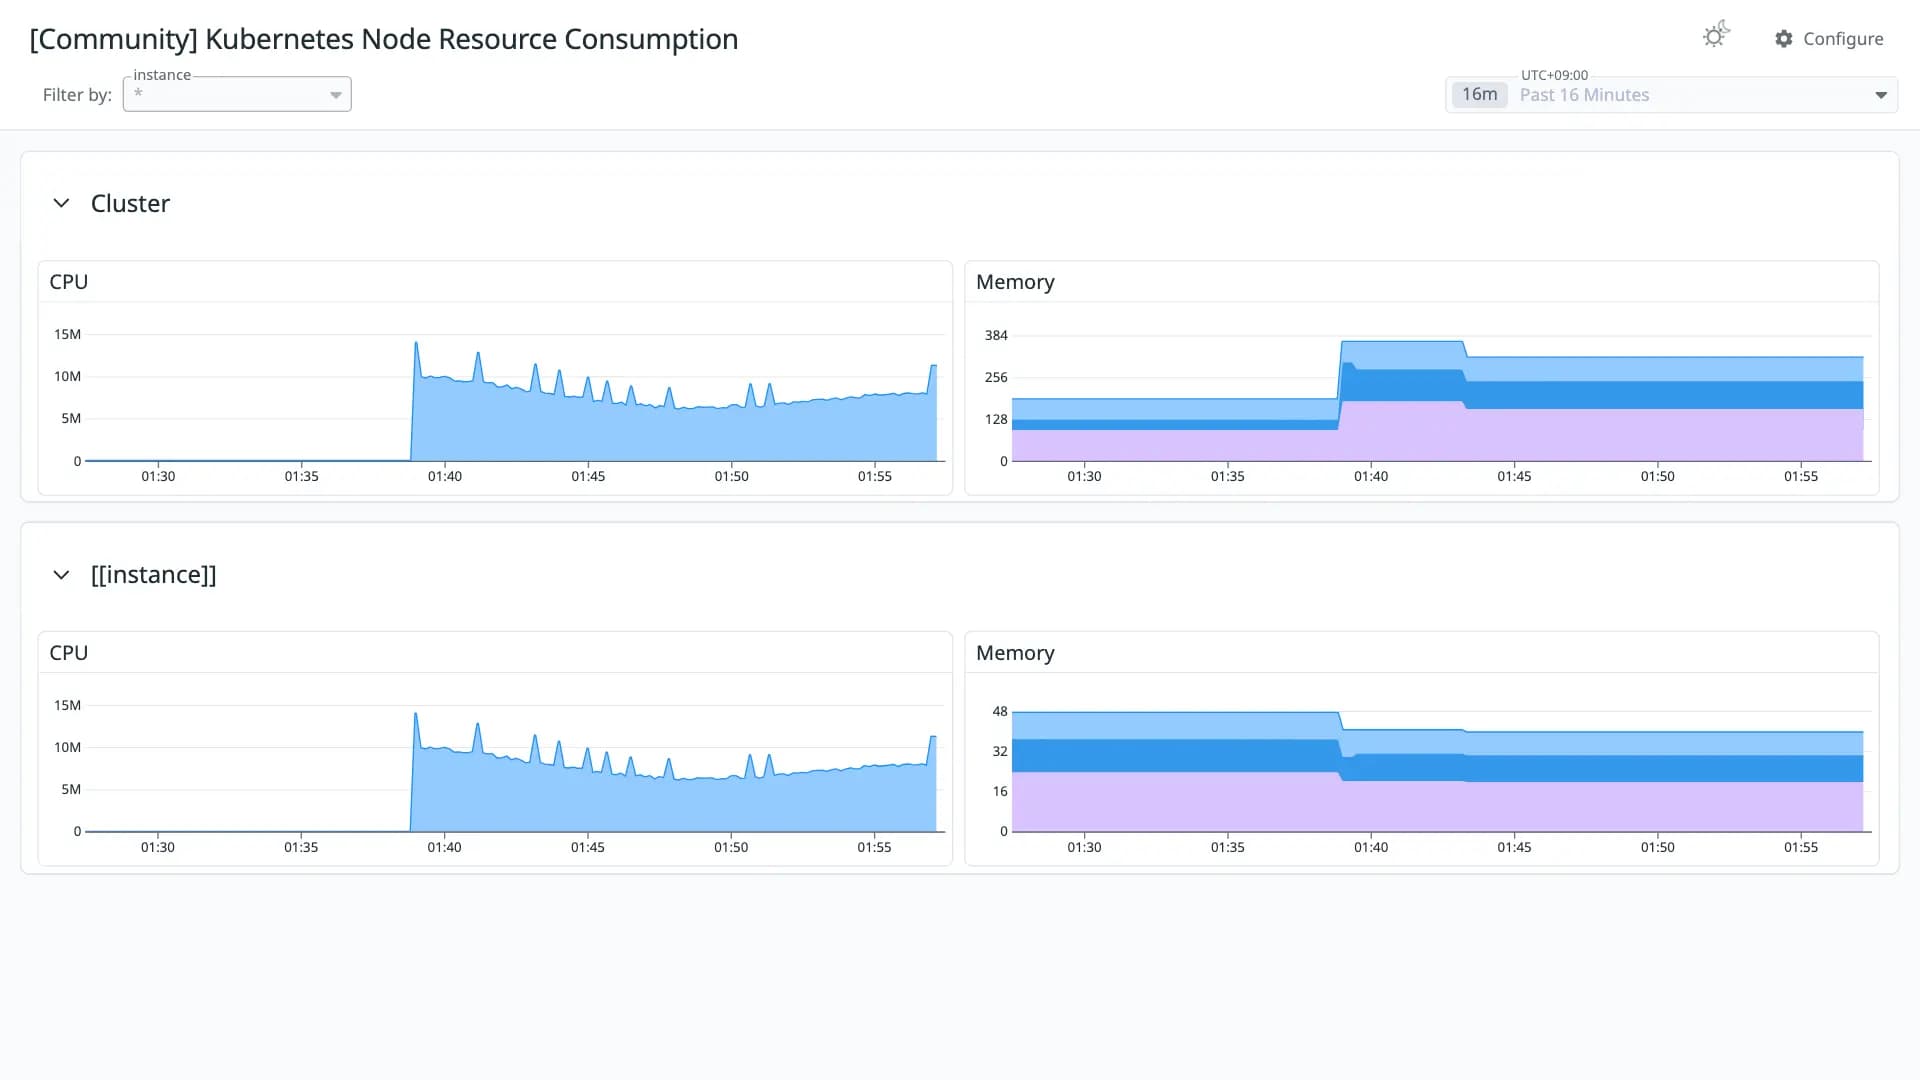1920x1080 pixels.
Task: Collapse the Cluster section chevron
Action: coord(61,203)
